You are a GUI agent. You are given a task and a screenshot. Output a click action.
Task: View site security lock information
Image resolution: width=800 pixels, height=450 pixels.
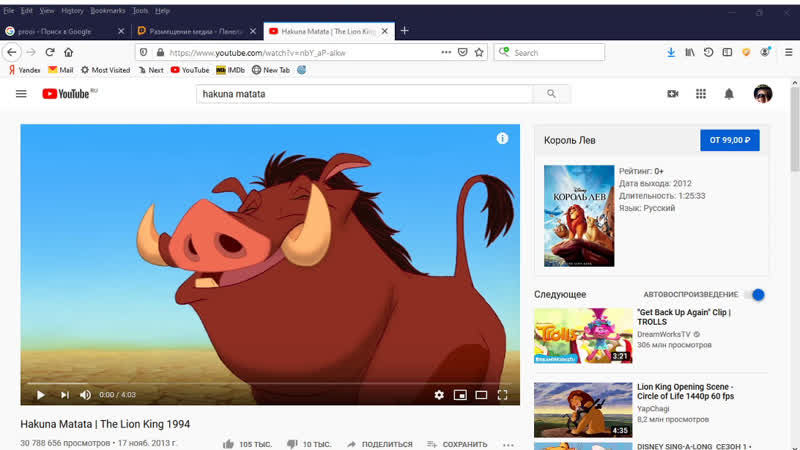tap(160, 53)
